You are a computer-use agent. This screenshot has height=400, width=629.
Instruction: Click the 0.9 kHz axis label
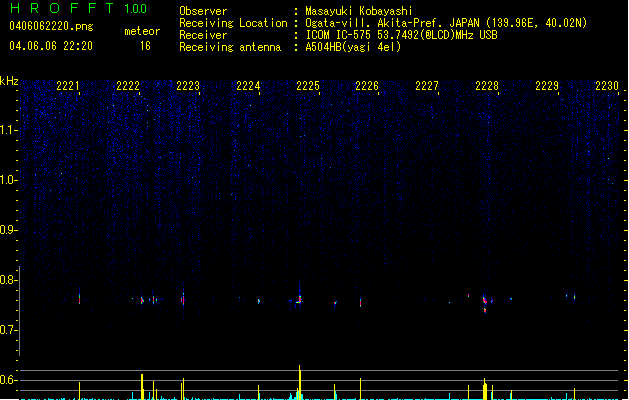[8, 230]
